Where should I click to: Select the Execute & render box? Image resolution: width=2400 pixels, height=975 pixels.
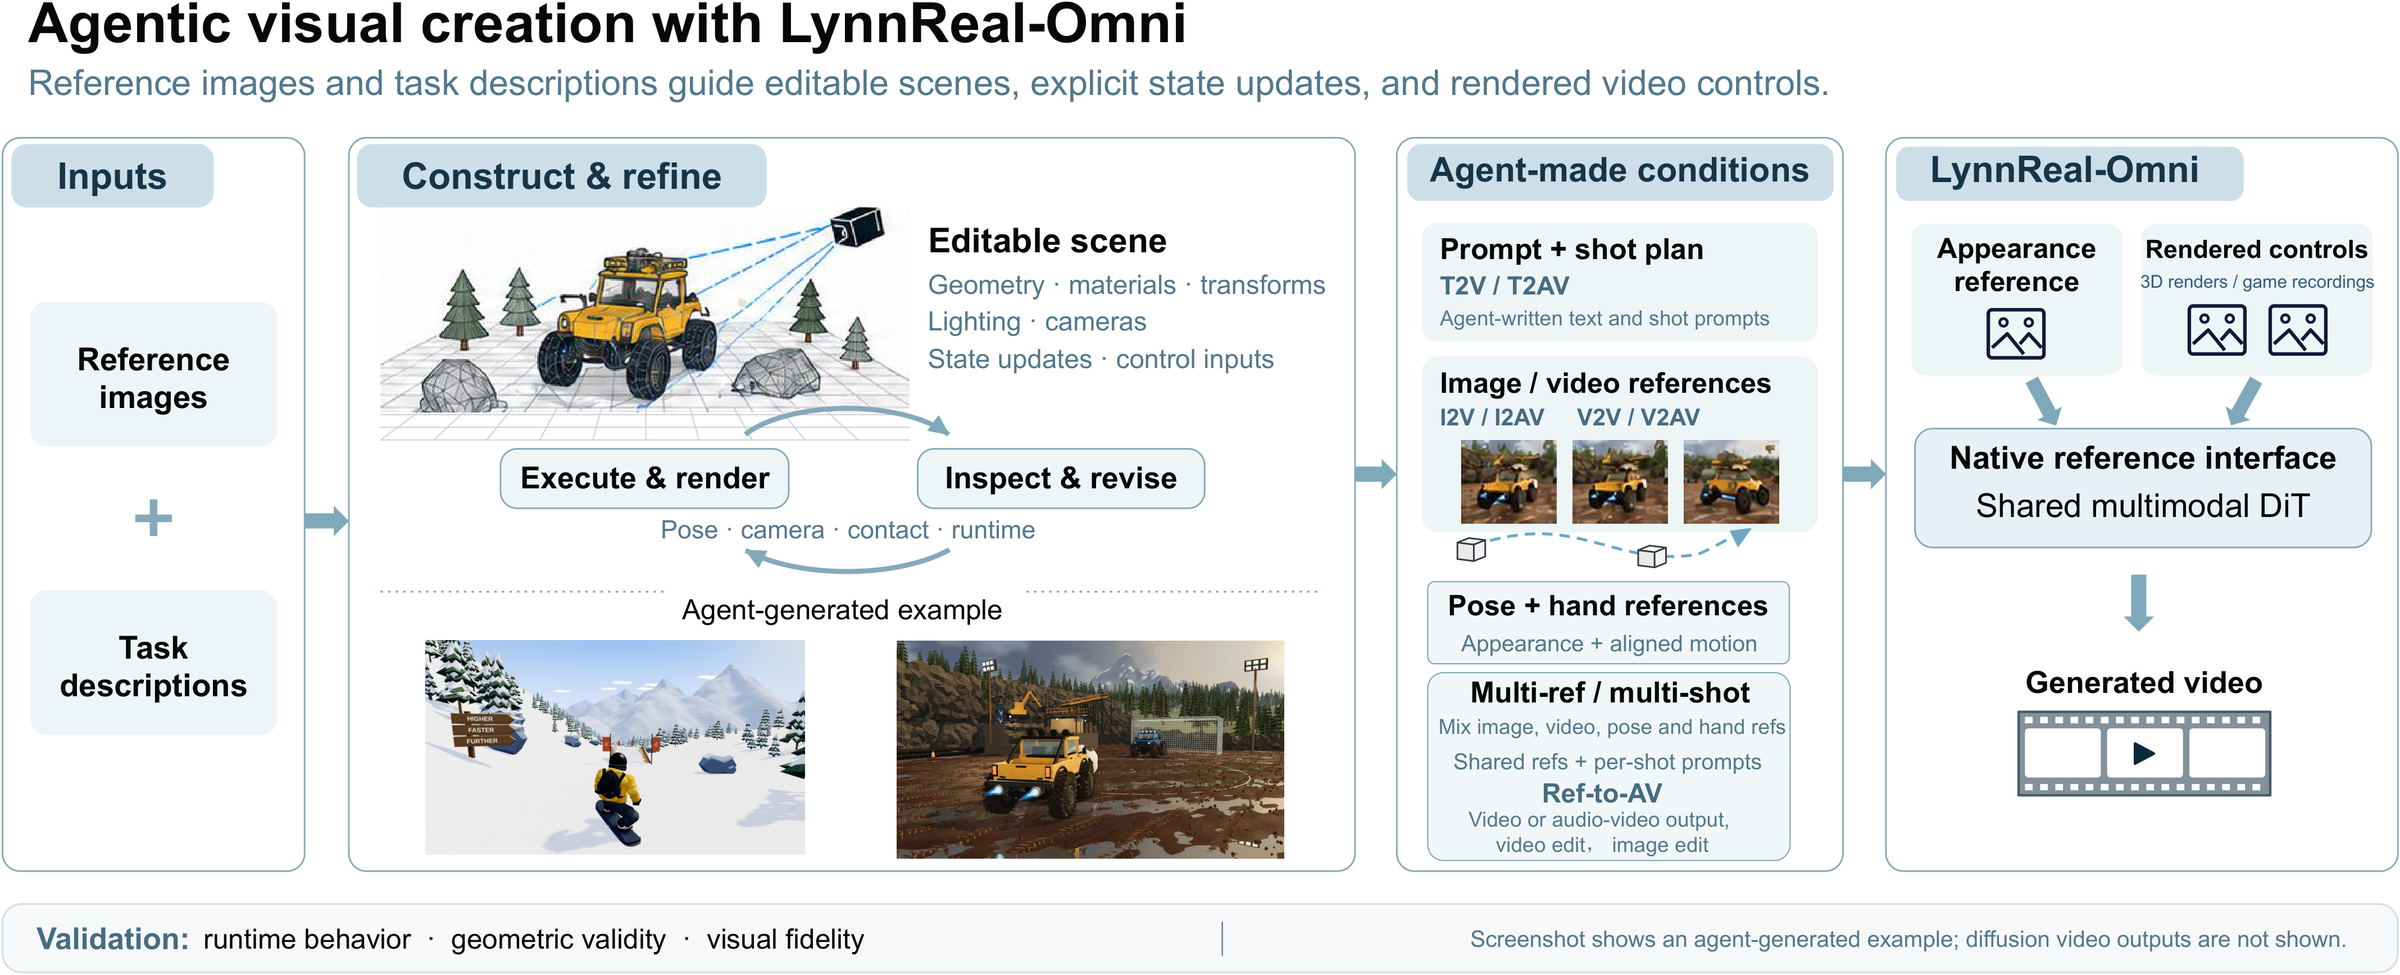point(644,478)
